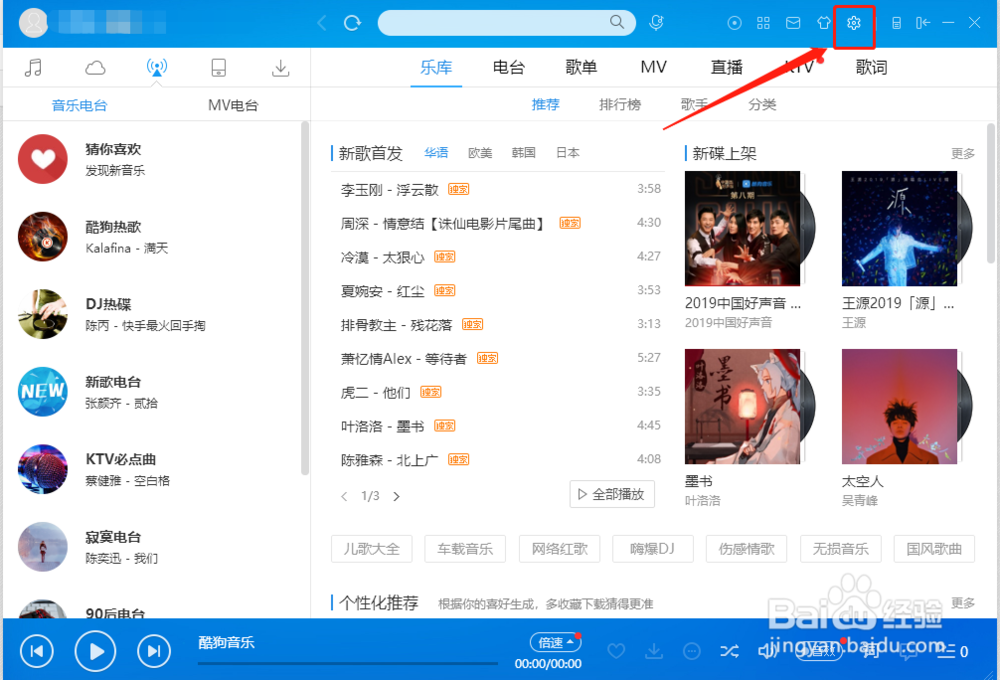Viewport: 1000px width, 680px height.
Task: Click 更多 next to 新碟上架
Action: tap(962, 154)
